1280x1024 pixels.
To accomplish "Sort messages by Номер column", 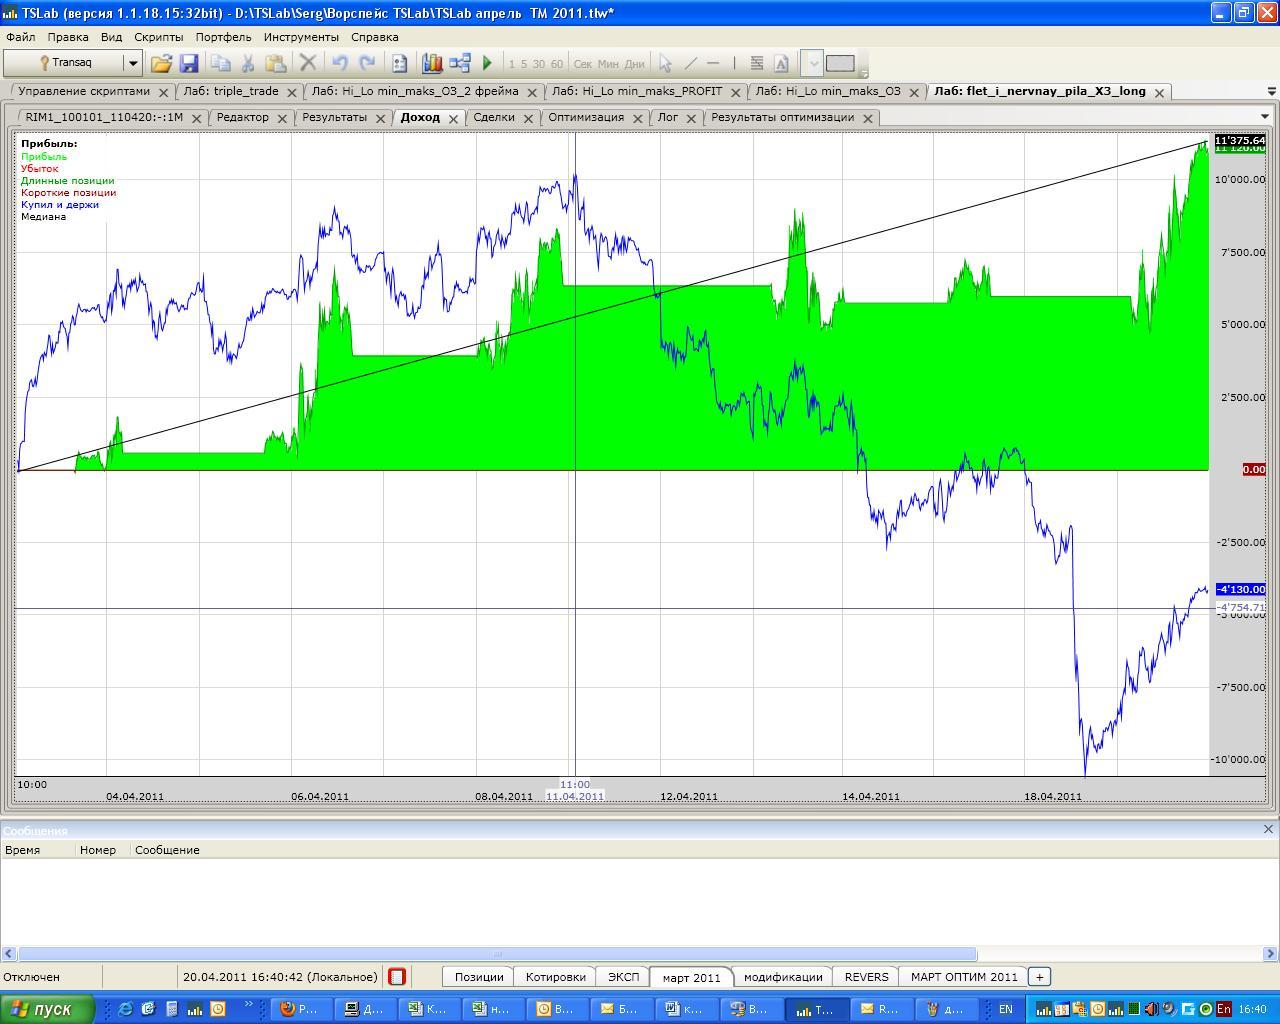I will click(102, 850).
